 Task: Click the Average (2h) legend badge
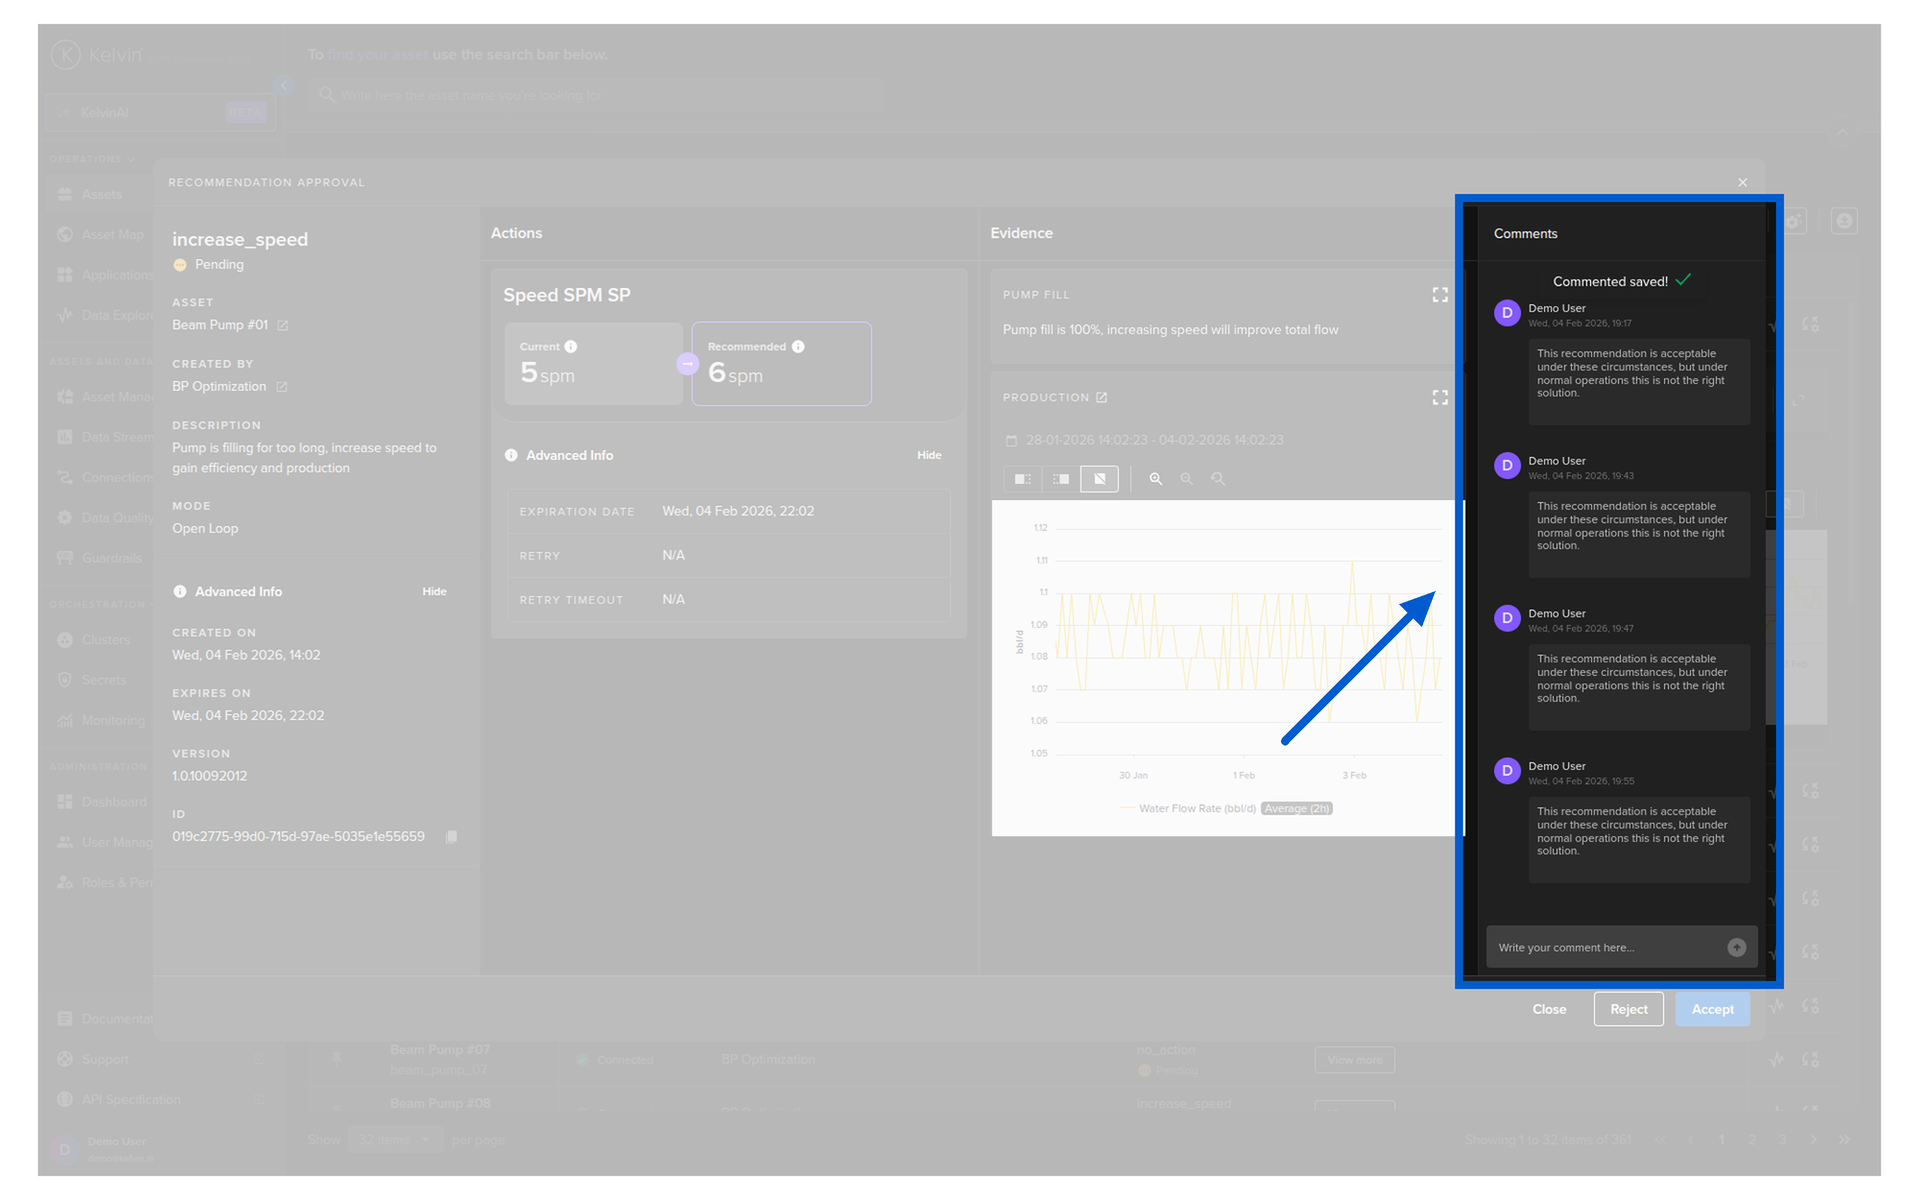coord(1296,808)
